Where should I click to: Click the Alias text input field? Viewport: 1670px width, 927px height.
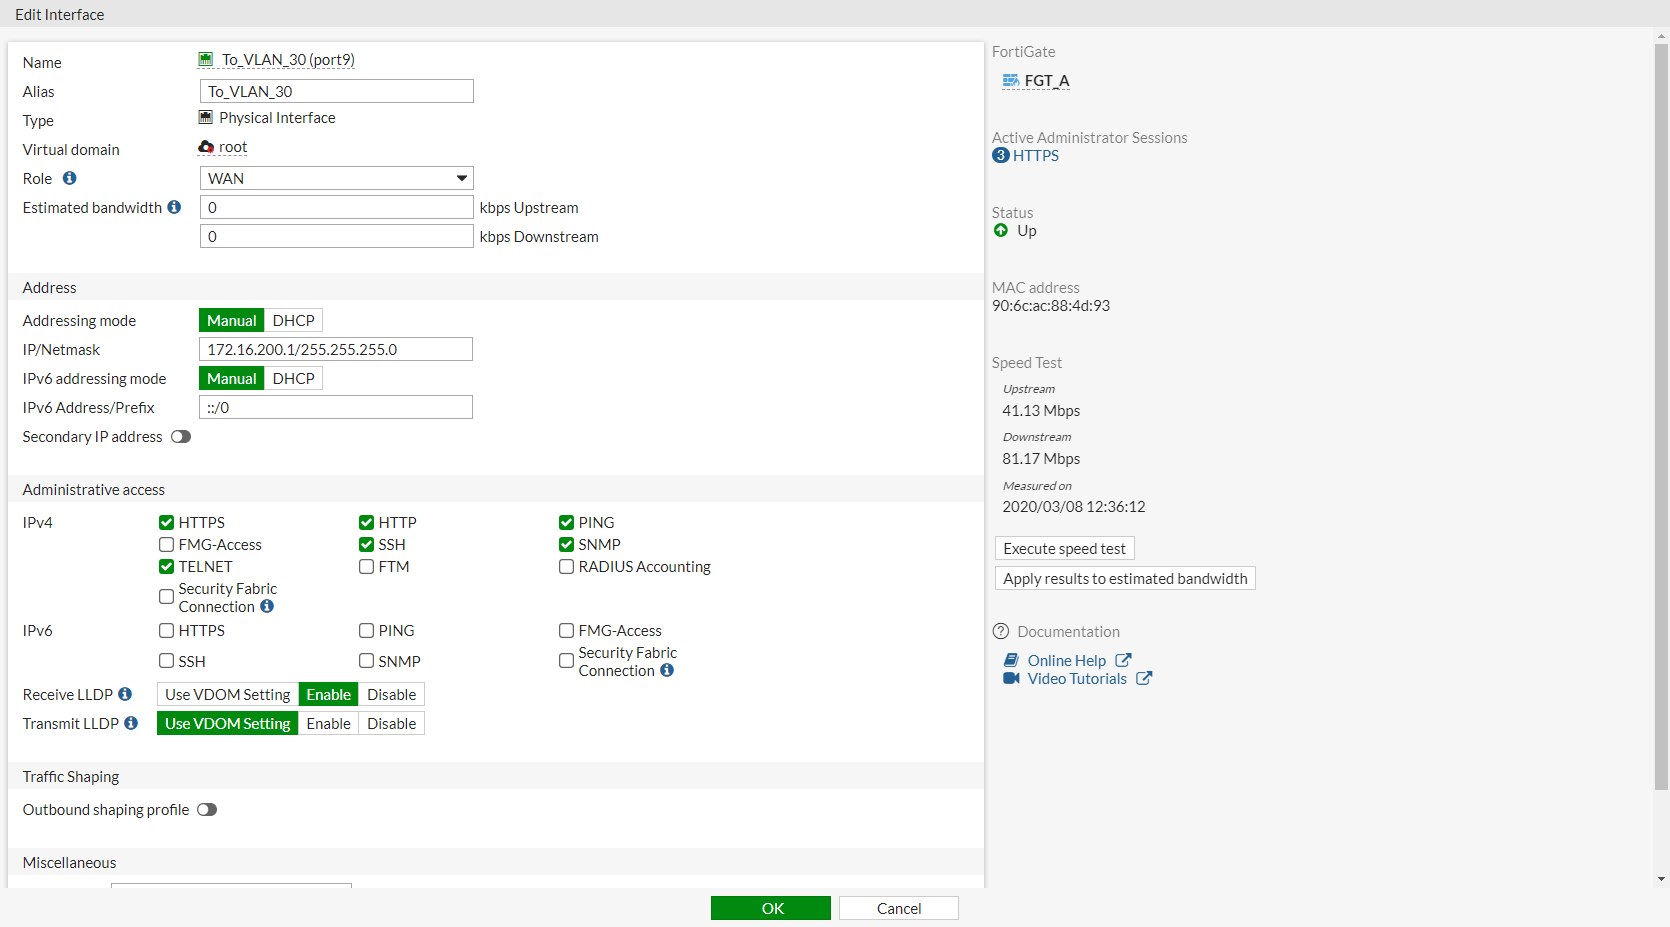click(x=336, y=91)
